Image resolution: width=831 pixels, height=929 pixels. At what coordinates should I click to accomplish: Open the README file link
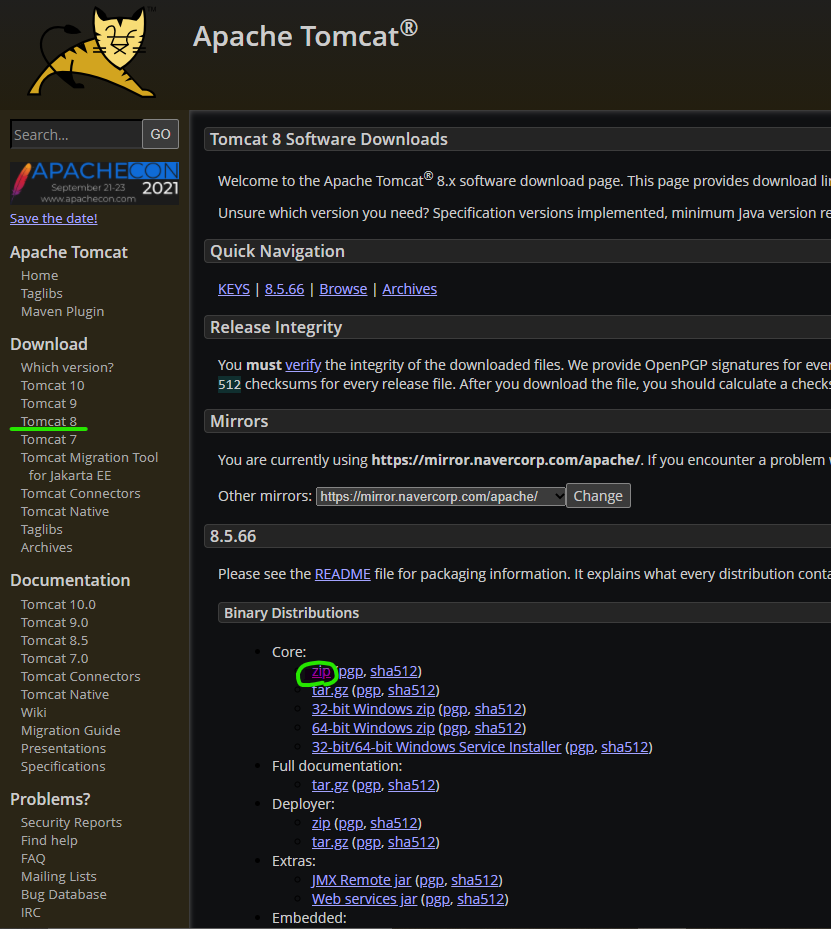pyautogui.click(x=342, y=574)
